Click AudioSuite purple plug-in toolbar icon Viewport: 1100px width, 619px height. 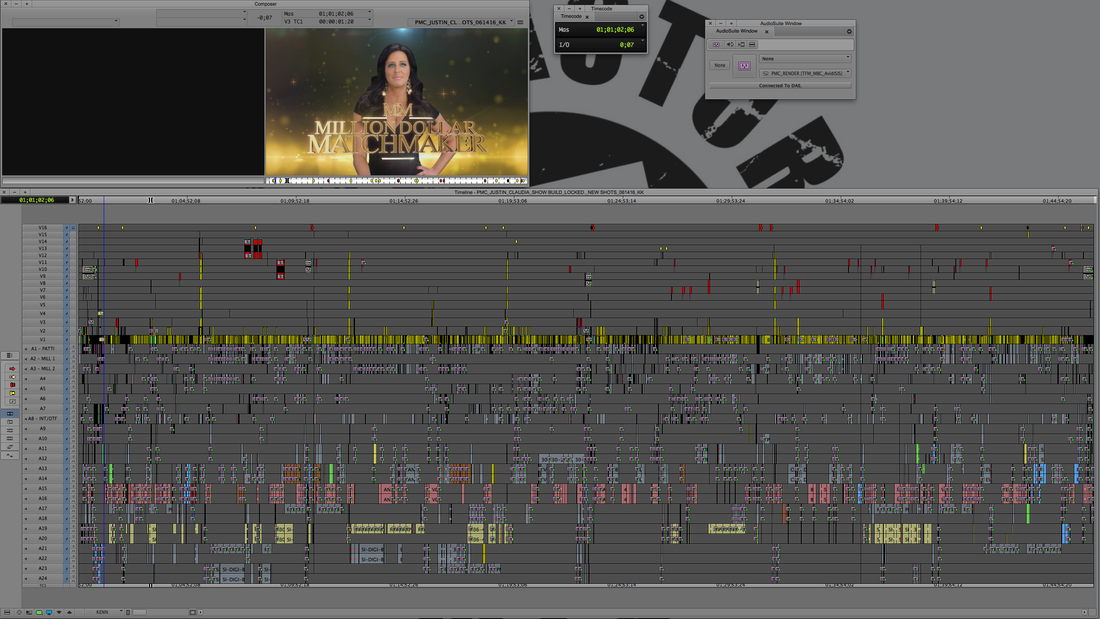(716, 44)
